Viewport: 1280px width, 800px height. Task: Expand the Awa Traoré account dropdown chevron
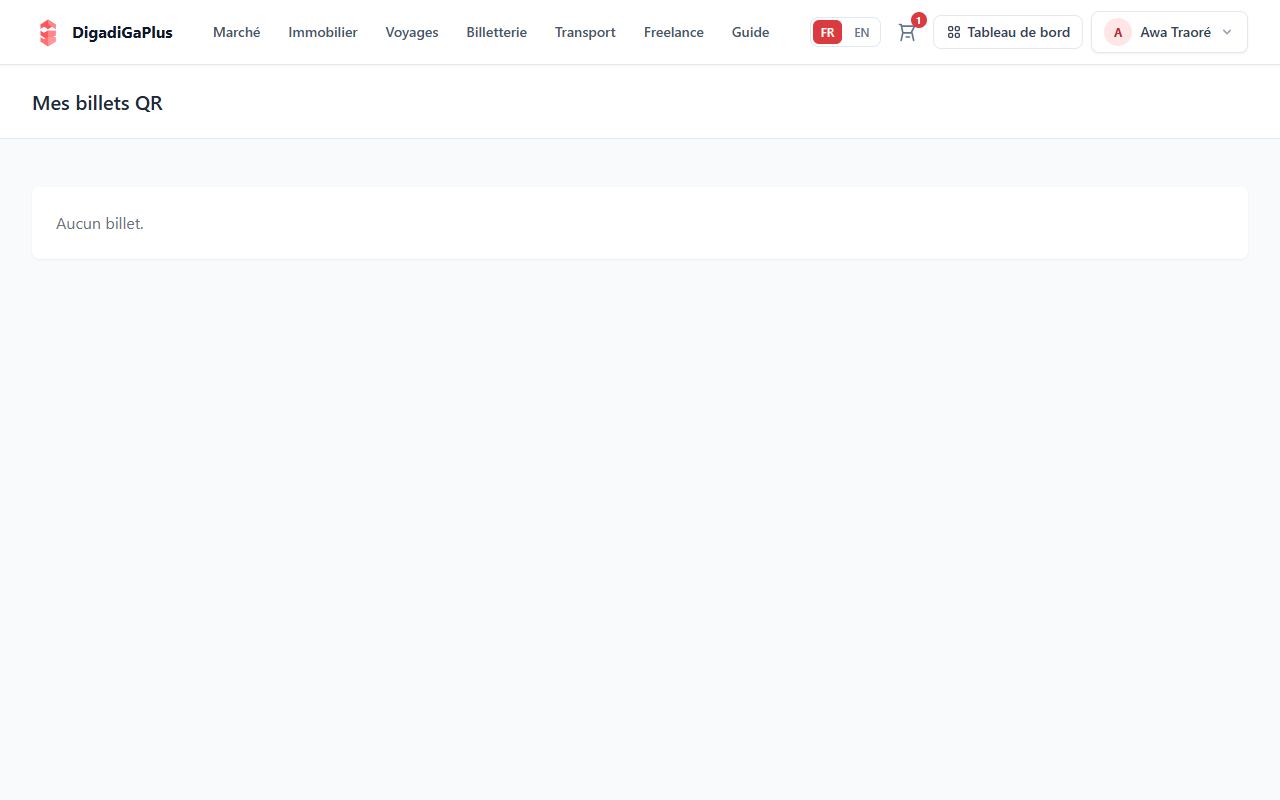[x=1227, y=32]
